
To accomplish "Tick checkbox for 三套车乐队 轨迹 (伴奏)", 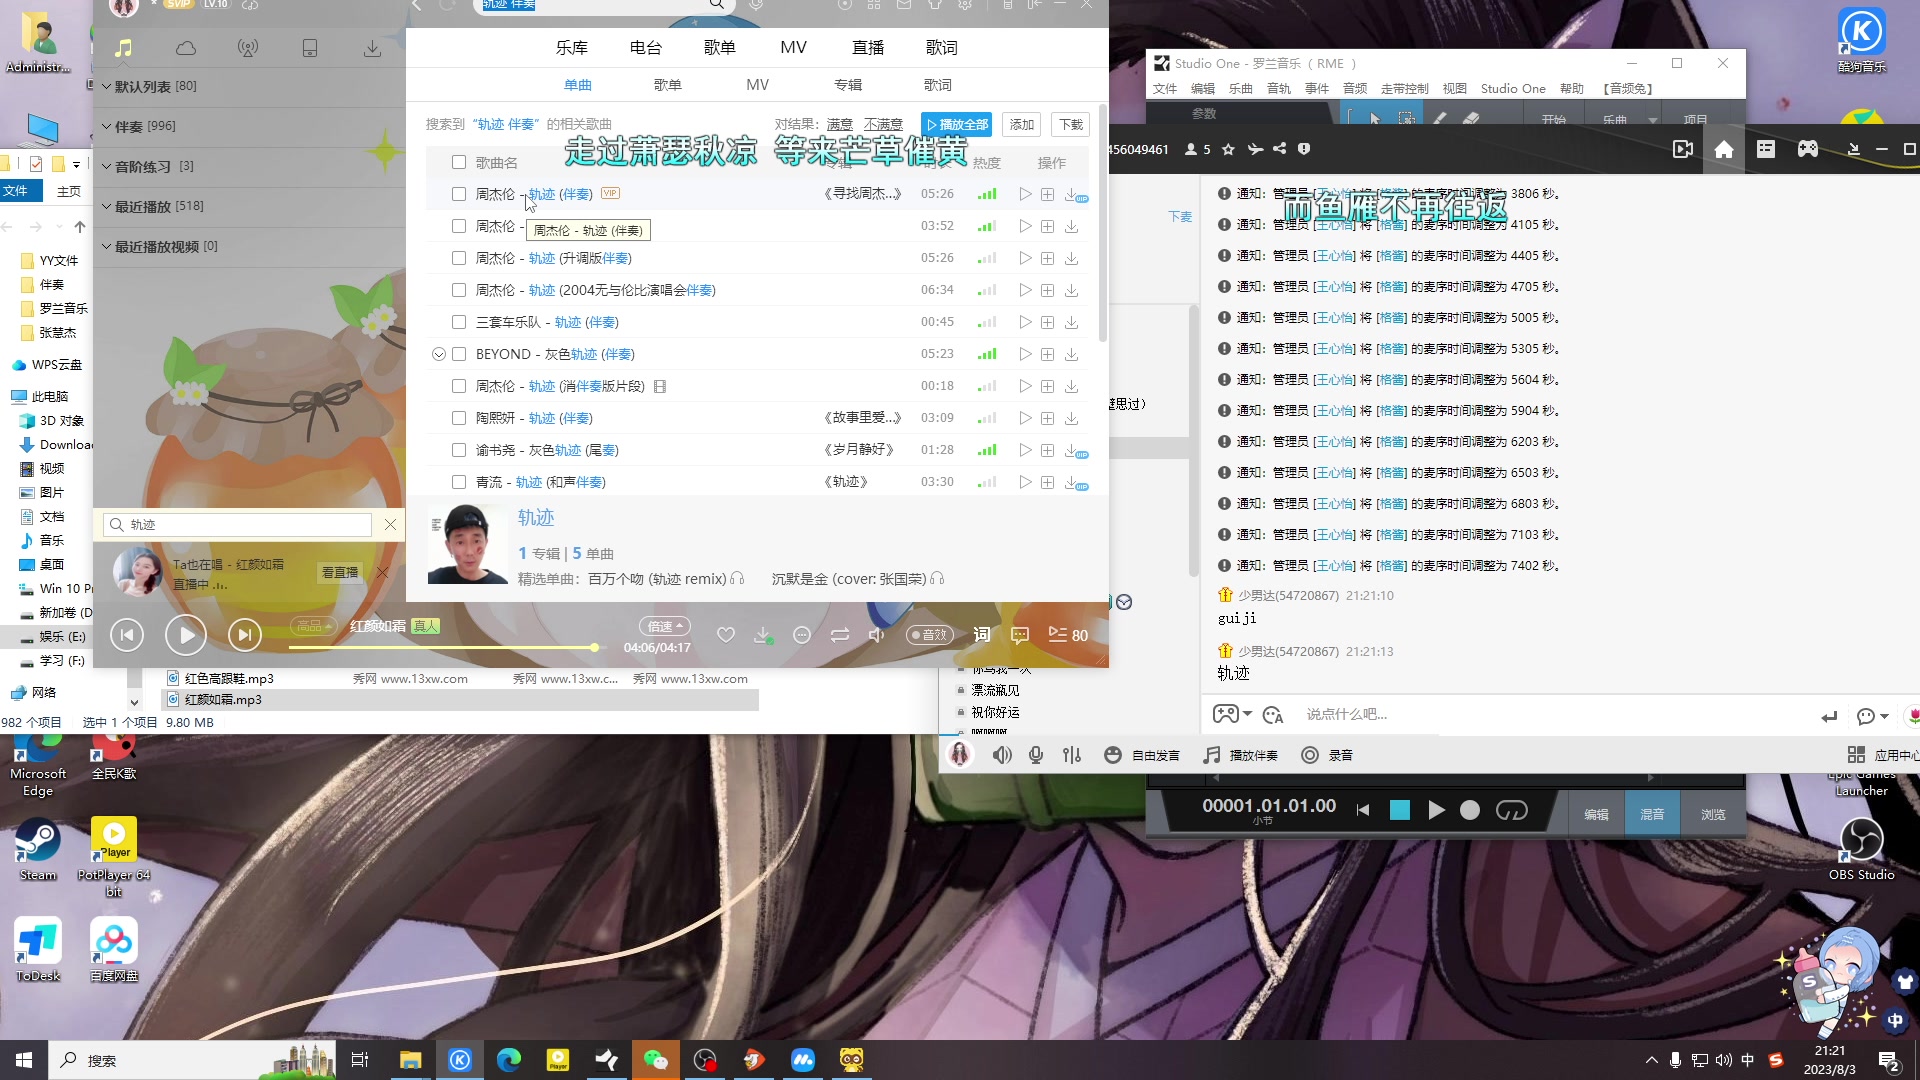I will tap(459, 322).
